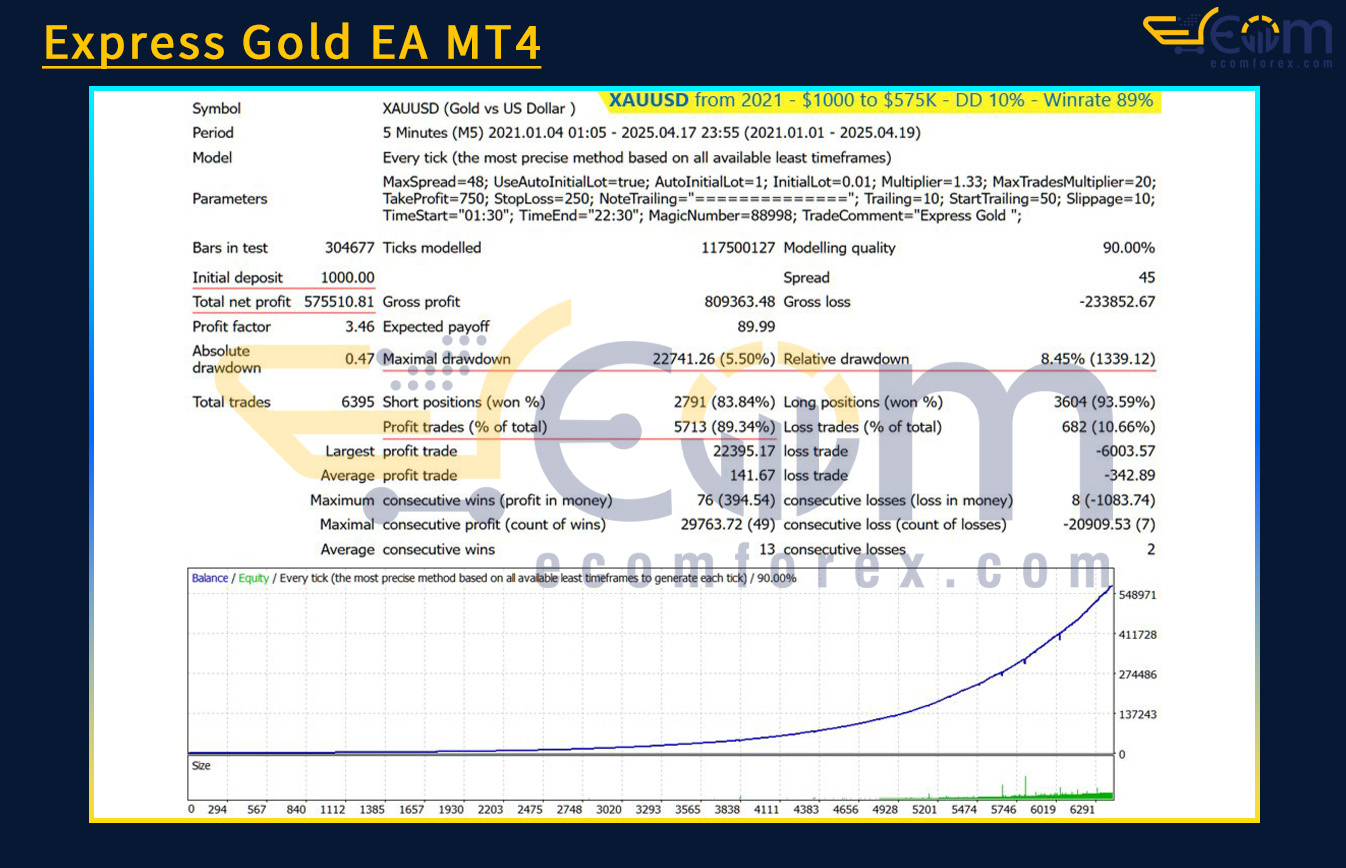The image size is (1346, 868).
Task: Click the Equity legend label on the chart
Action: pyautogui.click(x=253, y=578)
